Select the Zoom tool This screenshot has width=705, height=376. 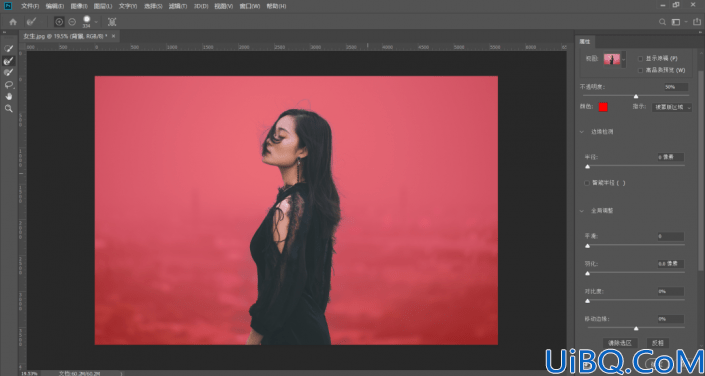pos(9,108)
